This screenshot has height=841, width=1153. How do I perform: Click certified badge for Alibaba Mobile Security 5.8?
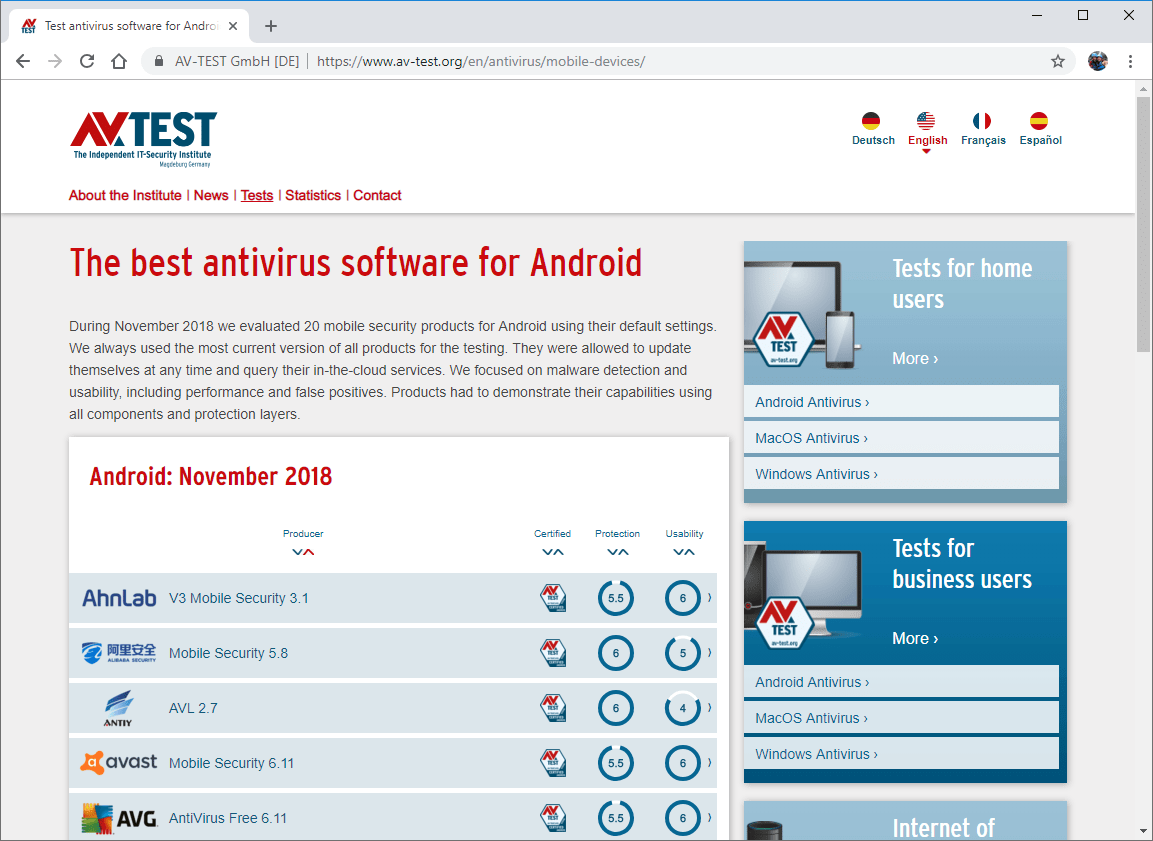point(553,653)
